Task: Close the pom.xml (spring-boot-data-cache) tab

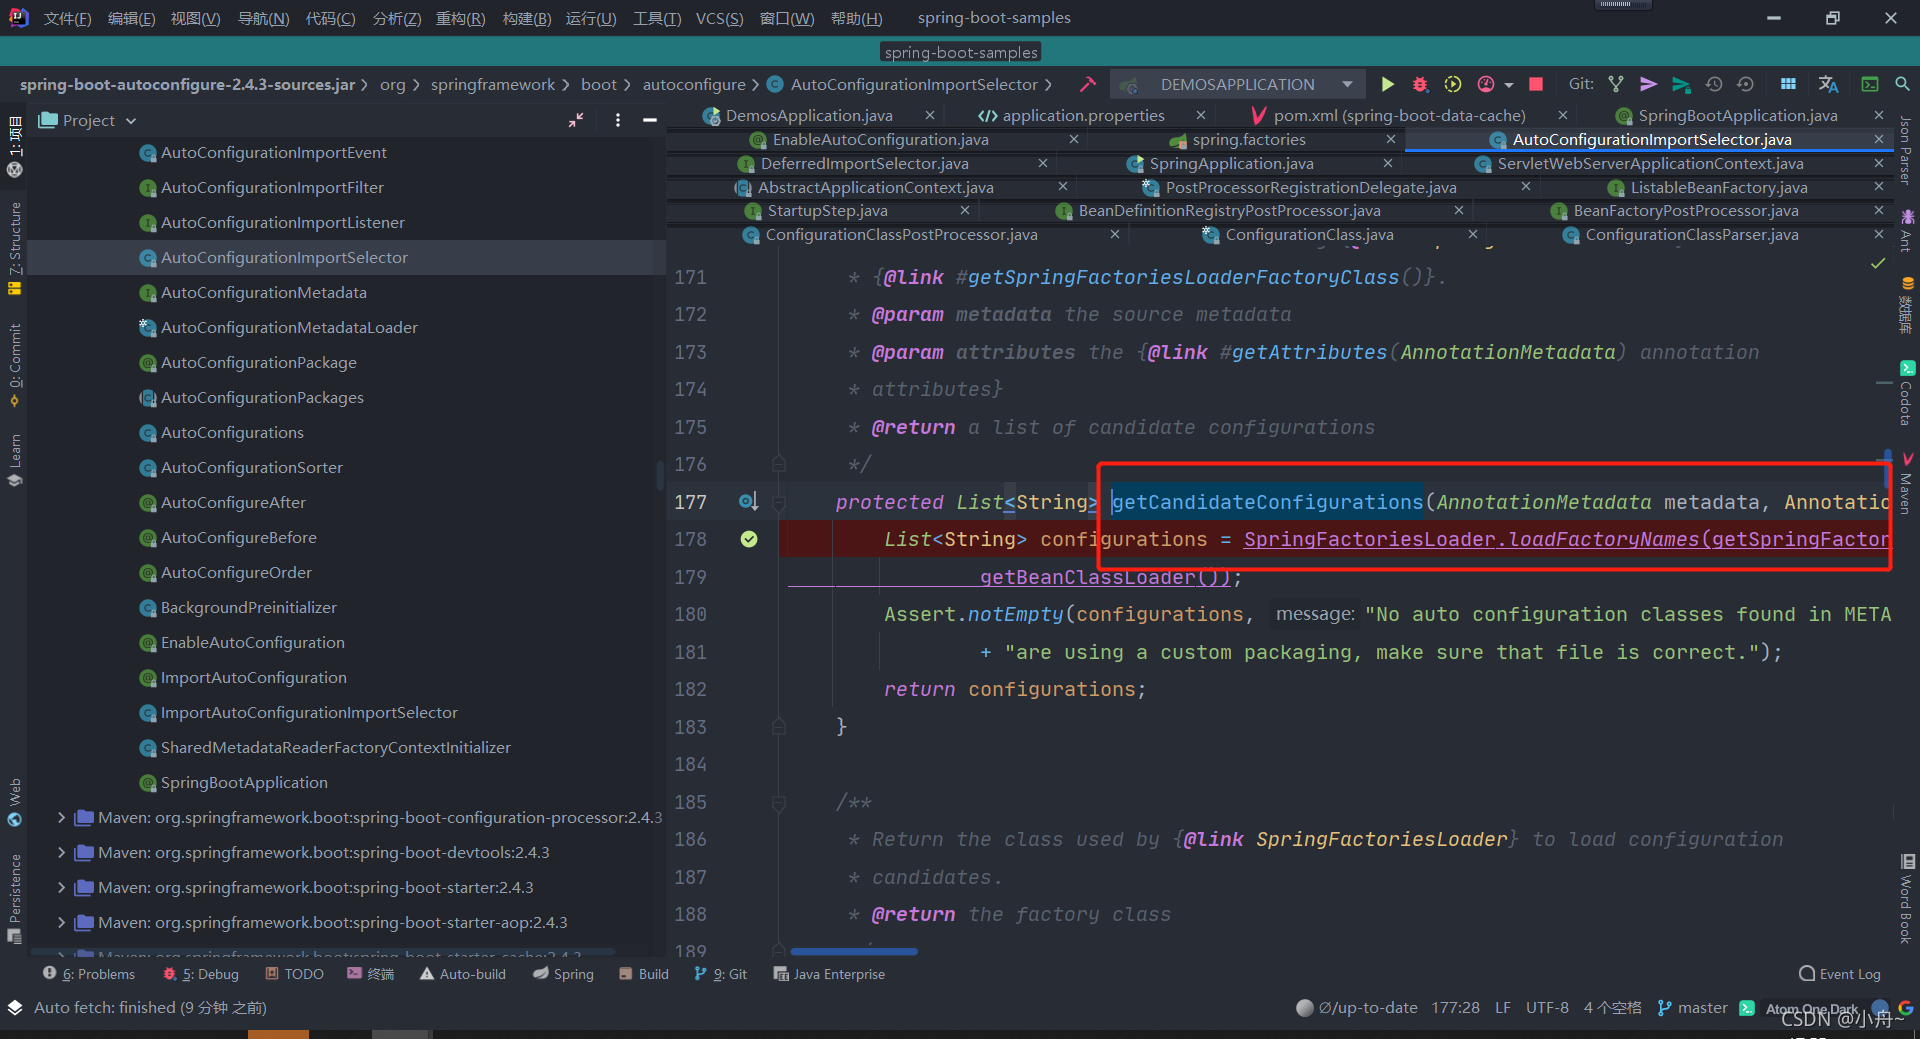Action: click(x=1563, y=116)
